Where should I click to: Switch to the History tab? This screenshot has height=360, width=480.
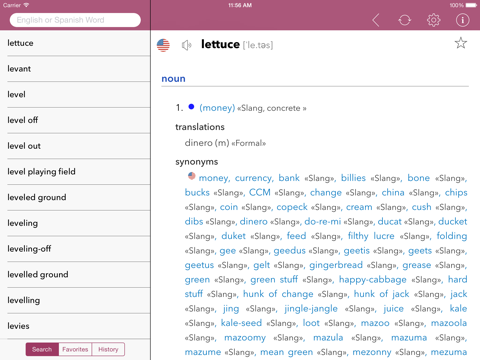[108, 349]
